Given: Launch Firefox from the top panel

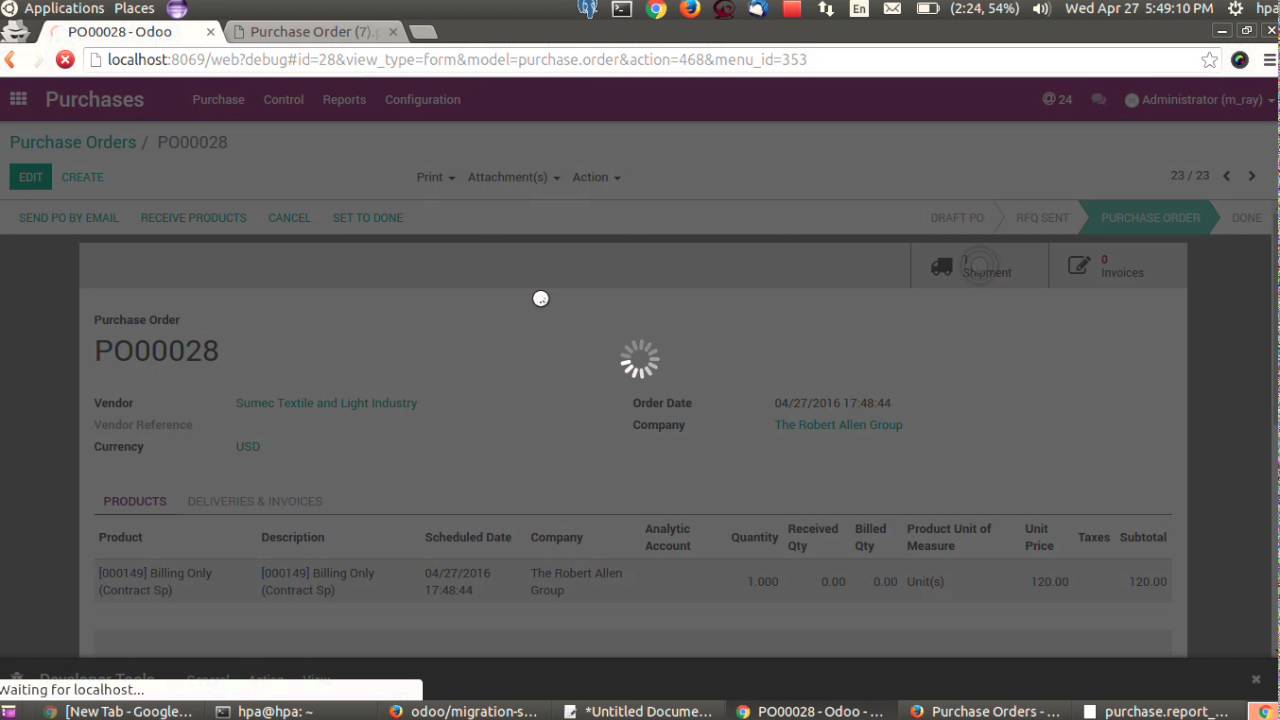Looking at the screenshot, I should click(x=690, y=9).
